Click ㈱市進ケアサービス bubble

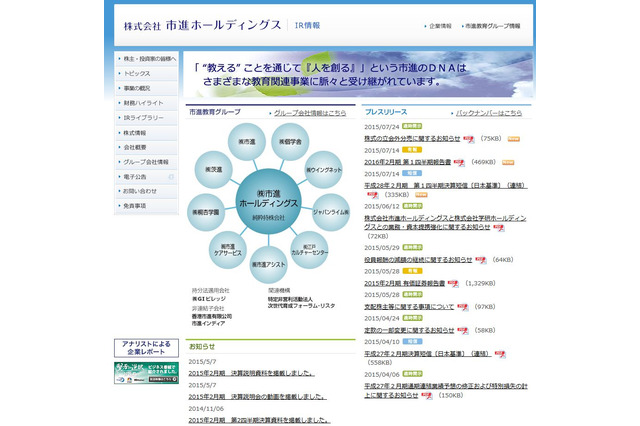[228, 250]
